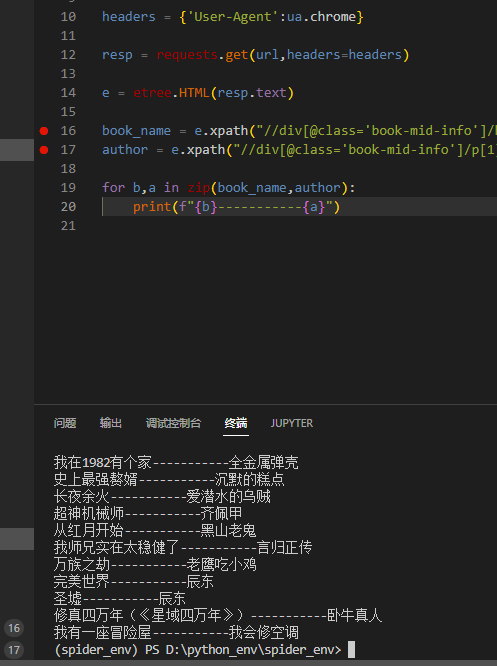497x666 pixels.
Task: Click terminal output line 修真四万年
Action: pyautogui.click(x=218, y=615)
